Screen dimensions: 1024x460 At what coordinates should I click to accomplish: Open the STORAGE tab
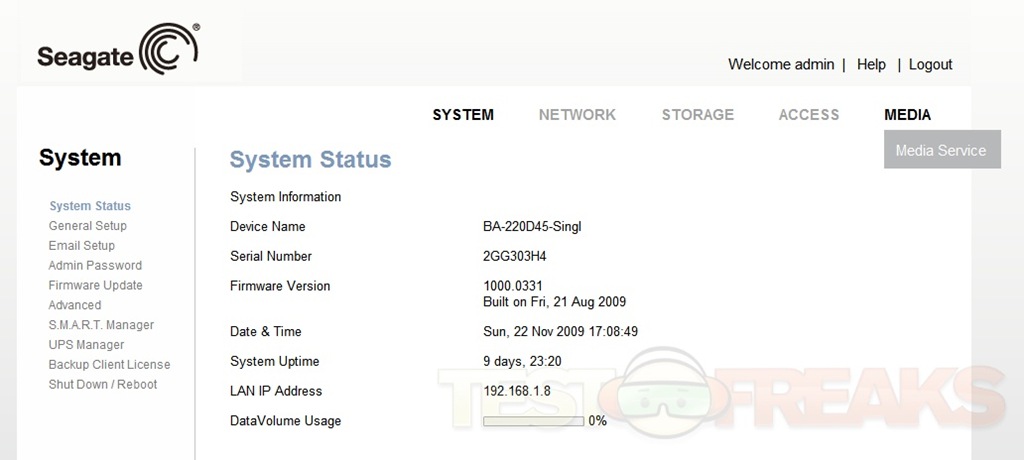(x=697, y=115)
